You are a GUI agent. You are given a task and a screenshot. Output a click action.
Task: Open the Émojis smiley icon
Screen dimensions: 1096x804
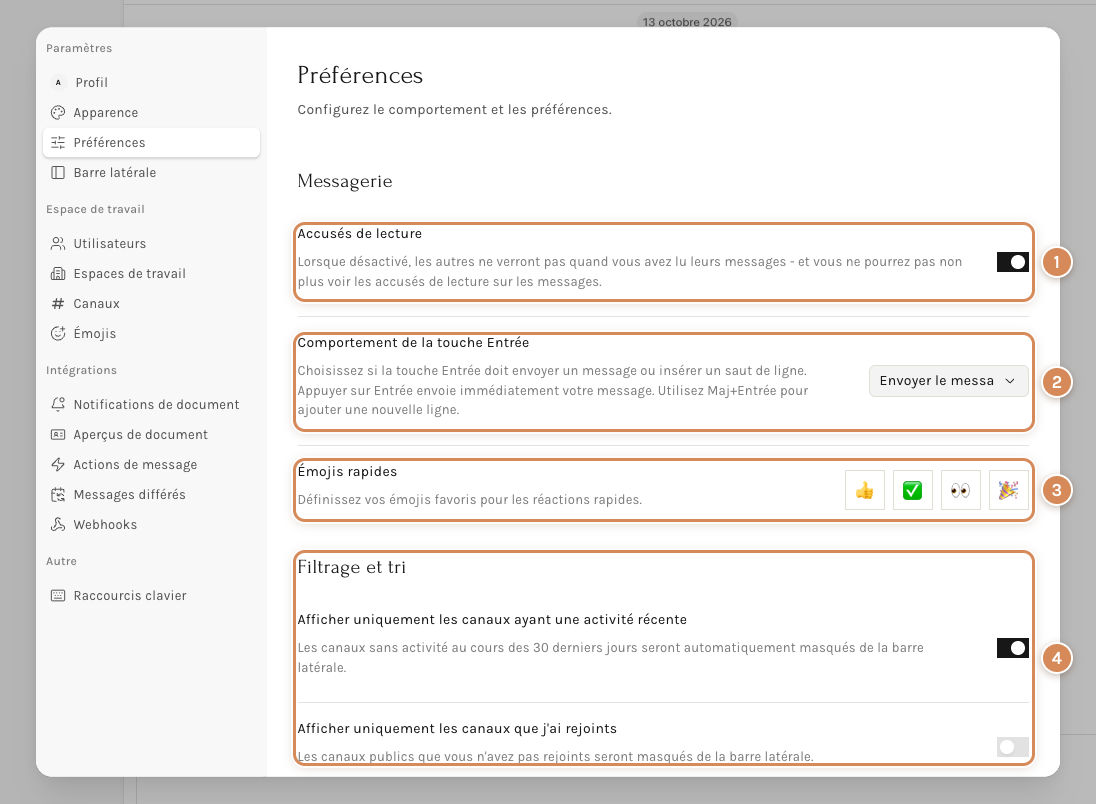pos(58,333)
